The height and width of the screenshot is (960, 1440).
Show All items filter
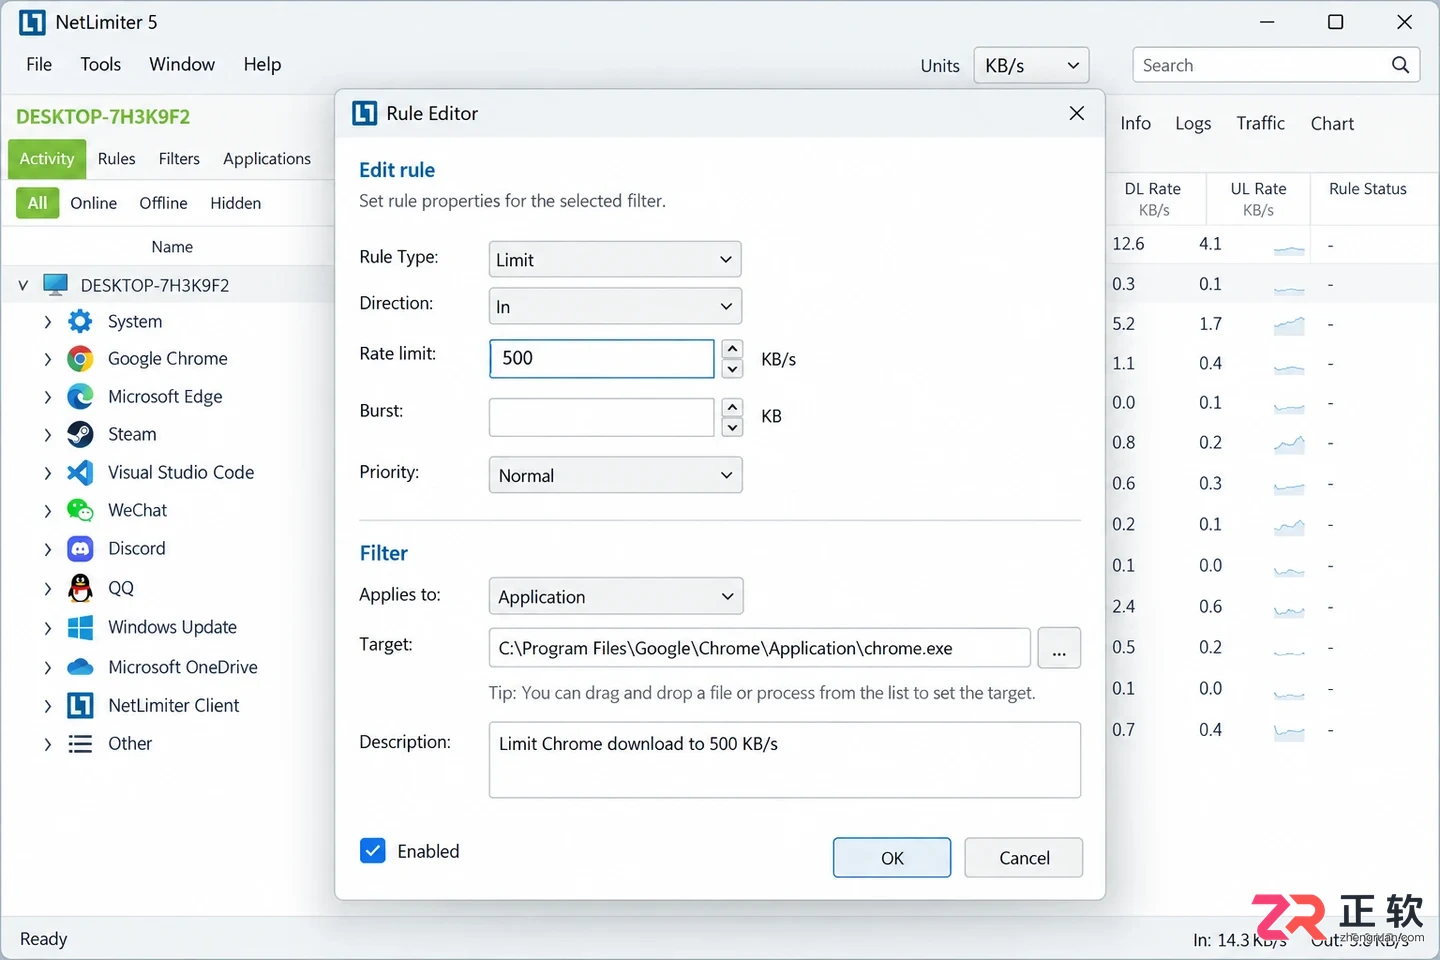tap(38, 203)
